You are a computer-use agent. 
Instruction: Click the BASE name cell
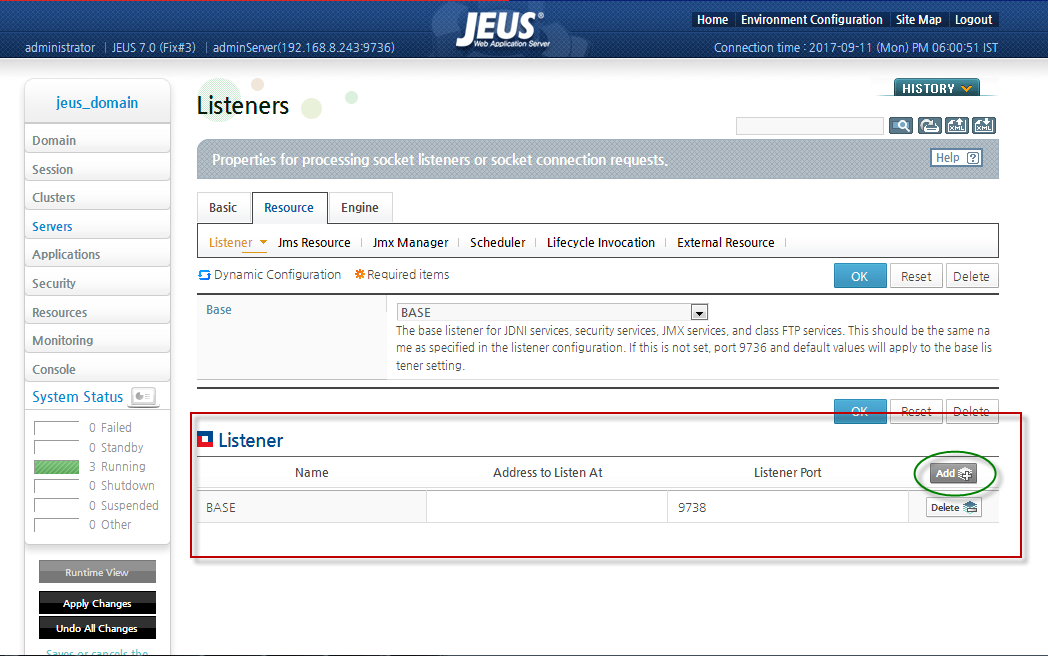coord(311,508)
